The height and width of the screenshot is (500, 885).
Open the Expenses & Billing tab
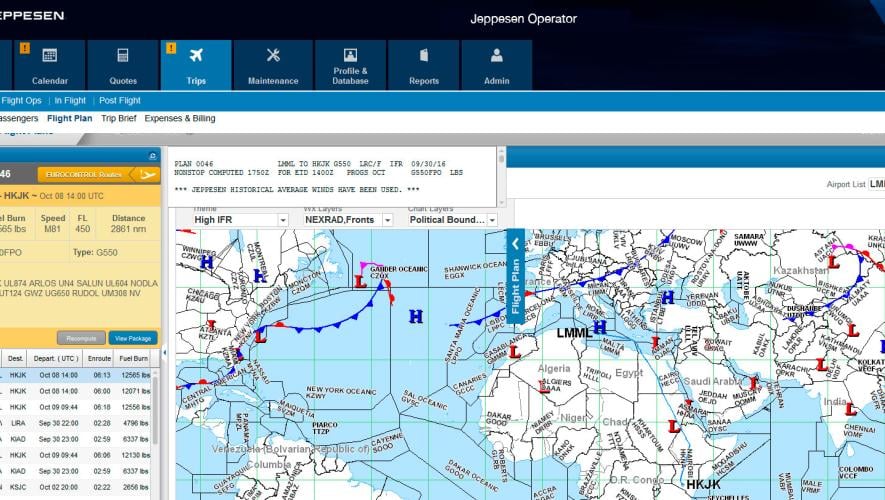pyautogui.click(x=180, y=118)
